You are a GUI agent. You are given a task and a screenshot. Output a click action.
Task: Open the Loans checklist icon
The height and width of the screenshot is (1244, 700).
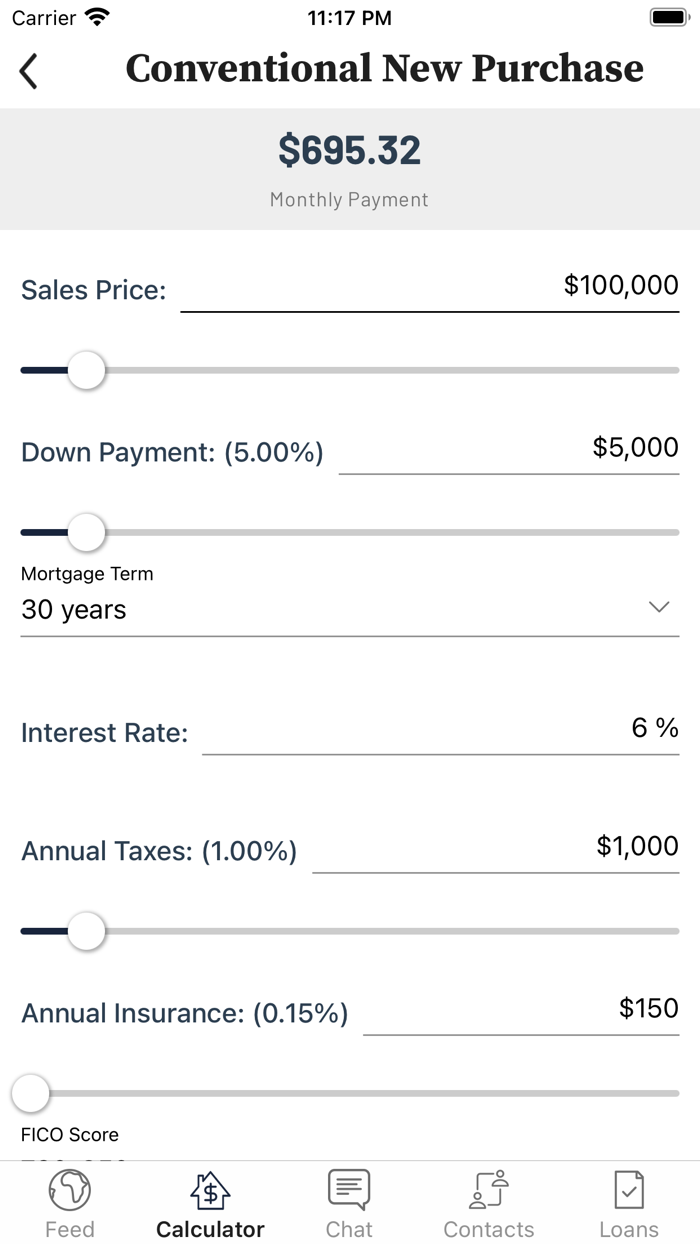coord(629,1188)
